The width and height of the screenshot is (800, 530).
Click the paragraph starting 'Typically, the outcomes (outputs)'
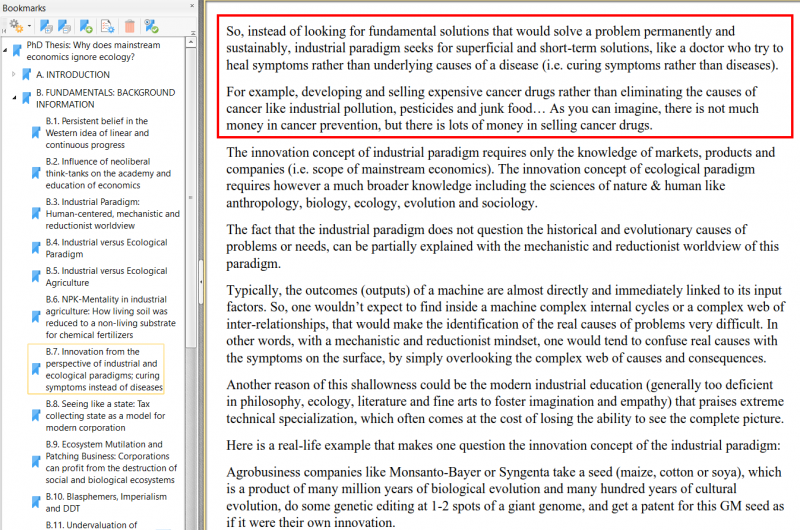click(506, 324)
